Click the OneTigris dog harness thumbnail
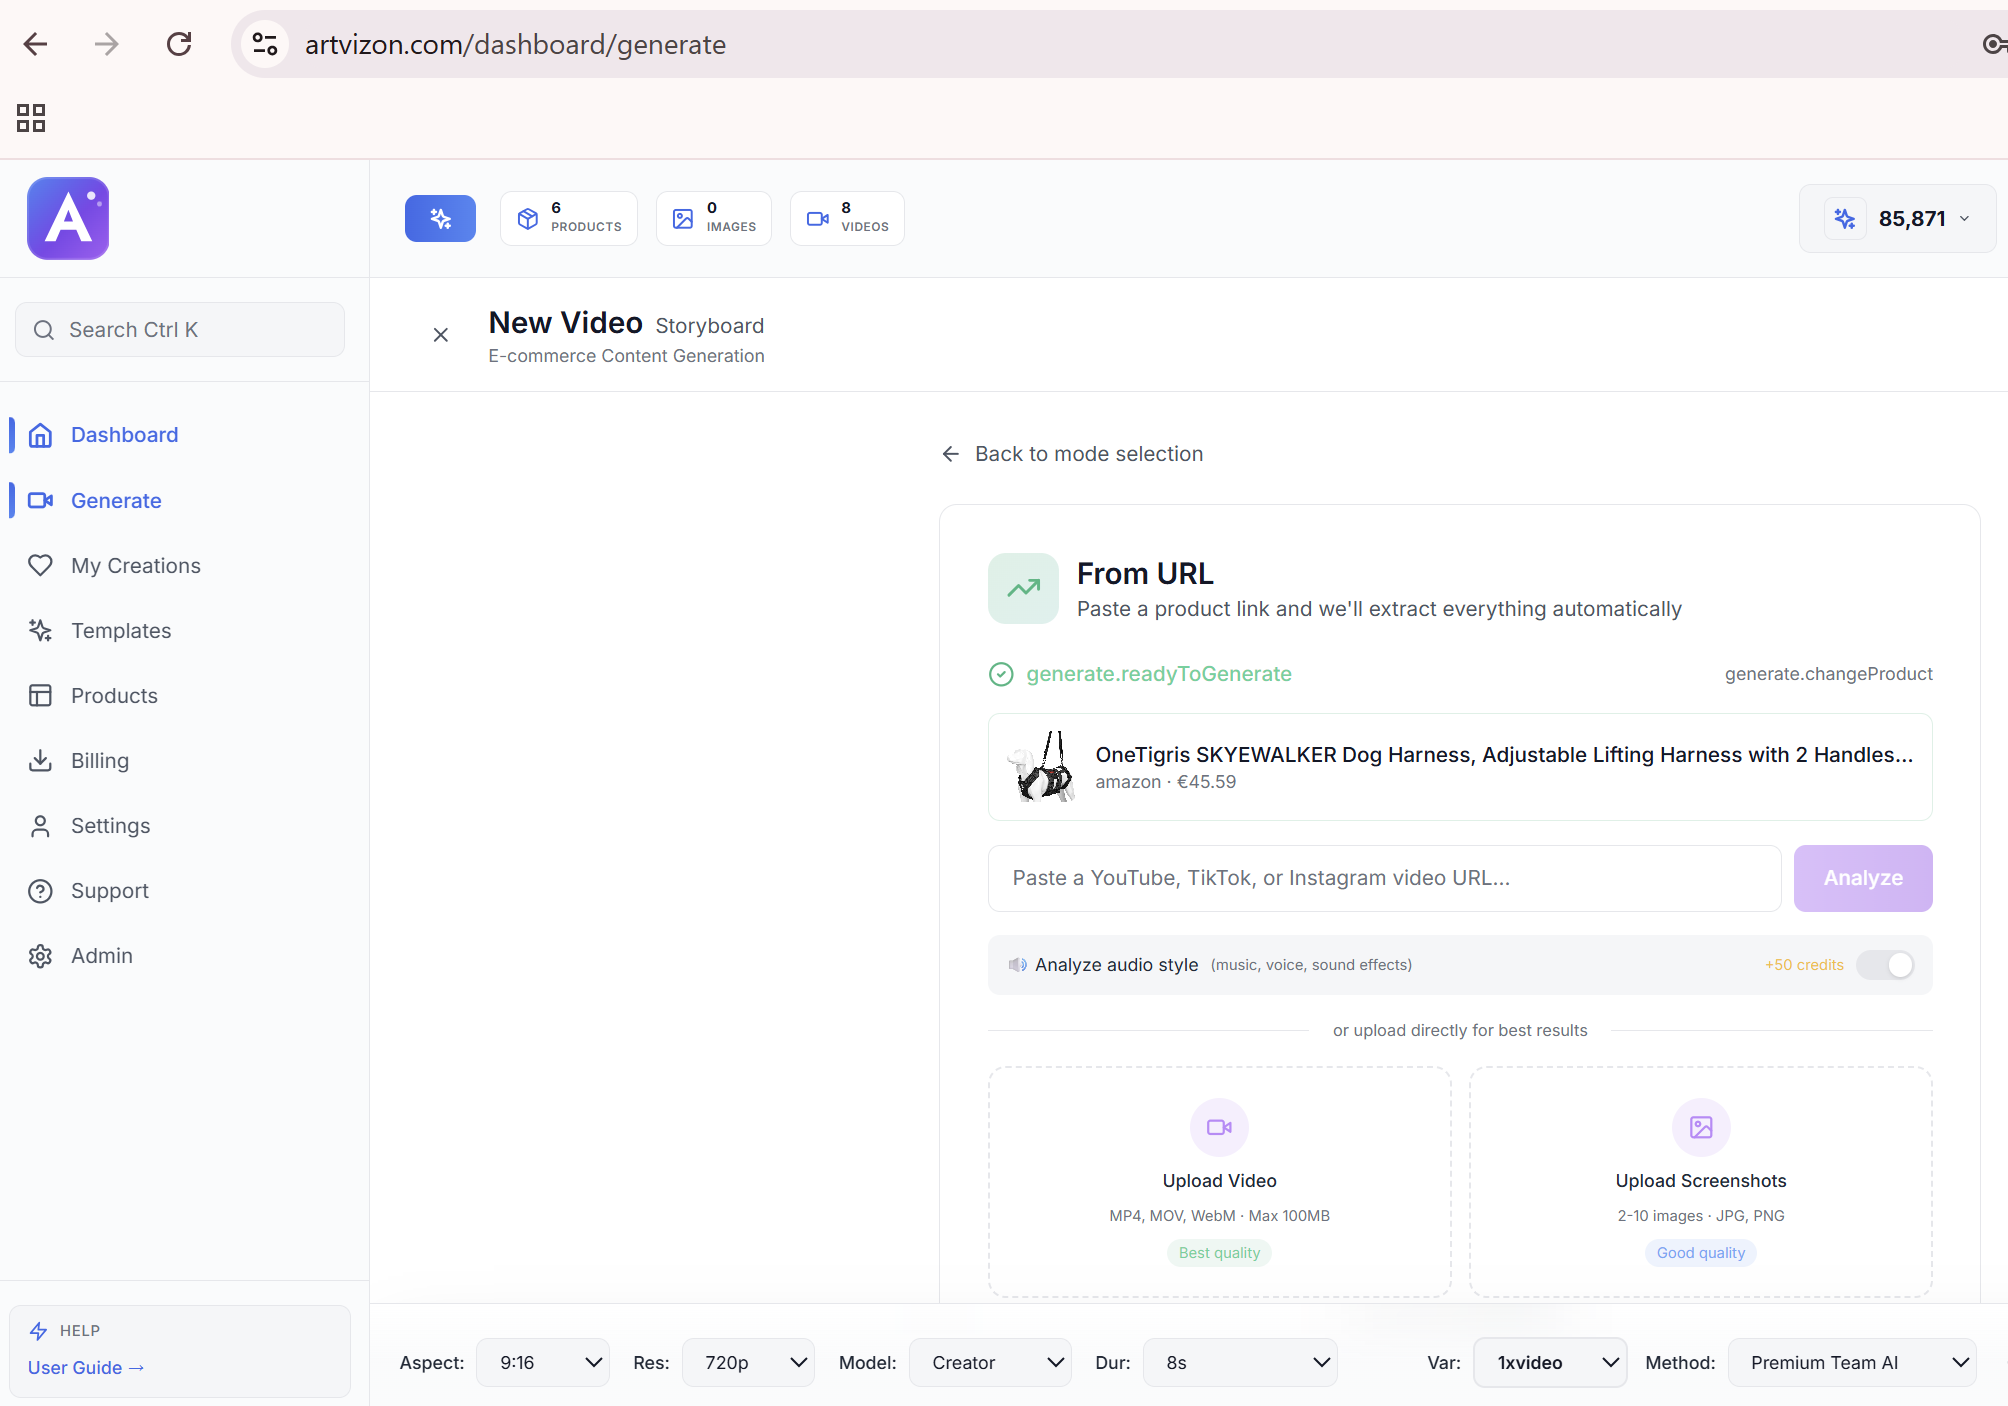Screen dimensions: 2008x1406 click(x=1042, y=767)
